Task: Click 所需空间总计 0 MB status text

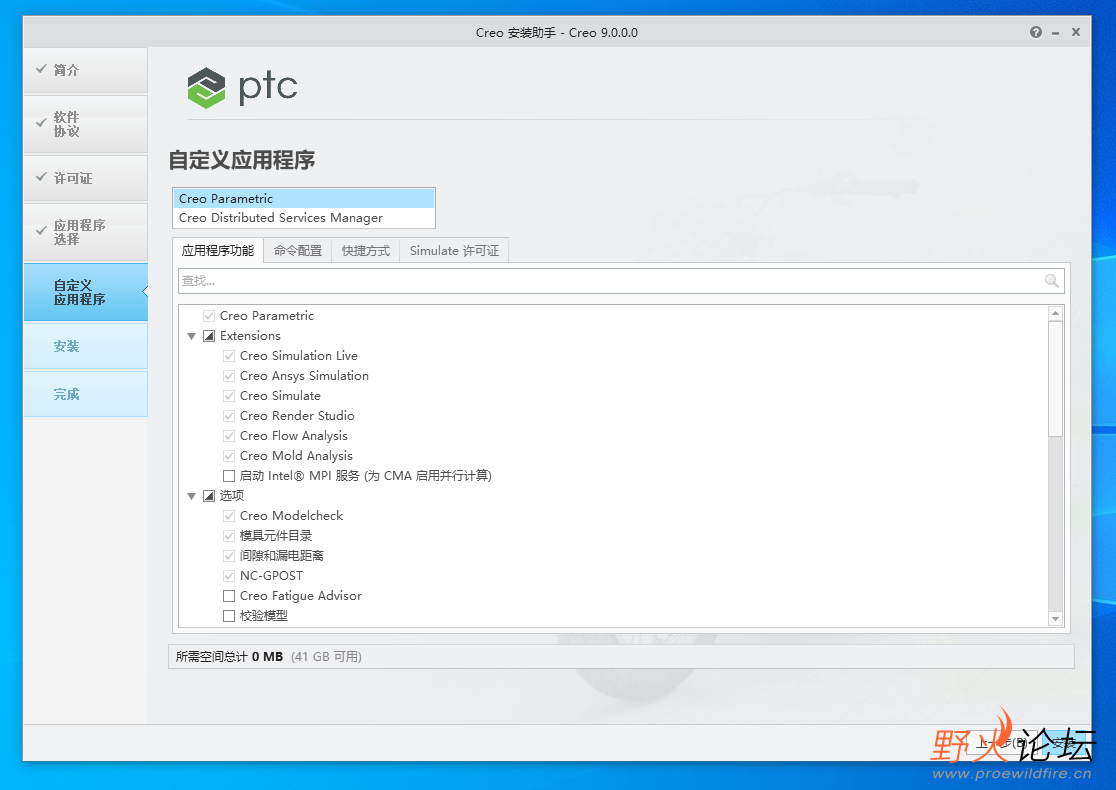Action: pyautogui.click(x=229, y=656)
